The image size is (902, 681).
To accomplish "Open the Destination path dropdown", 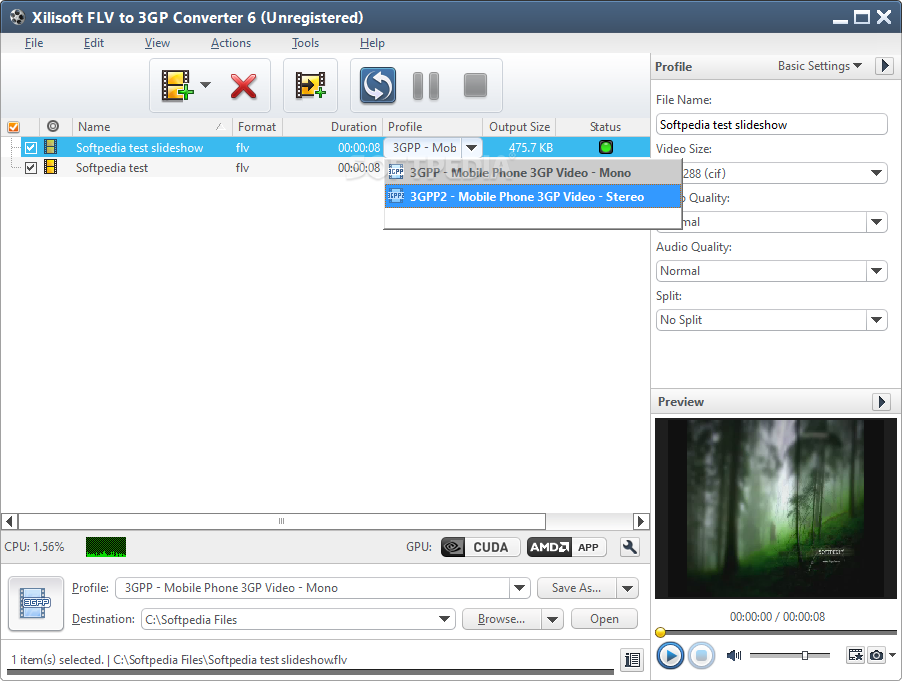I will click(x=444, y=619).
